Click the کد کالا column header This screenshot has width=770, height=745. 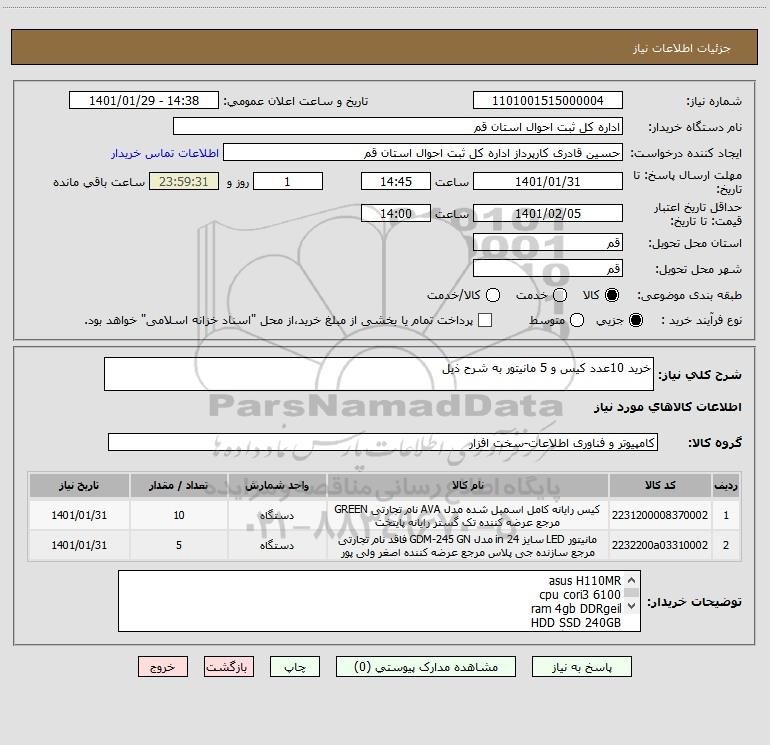click(660, 486)
